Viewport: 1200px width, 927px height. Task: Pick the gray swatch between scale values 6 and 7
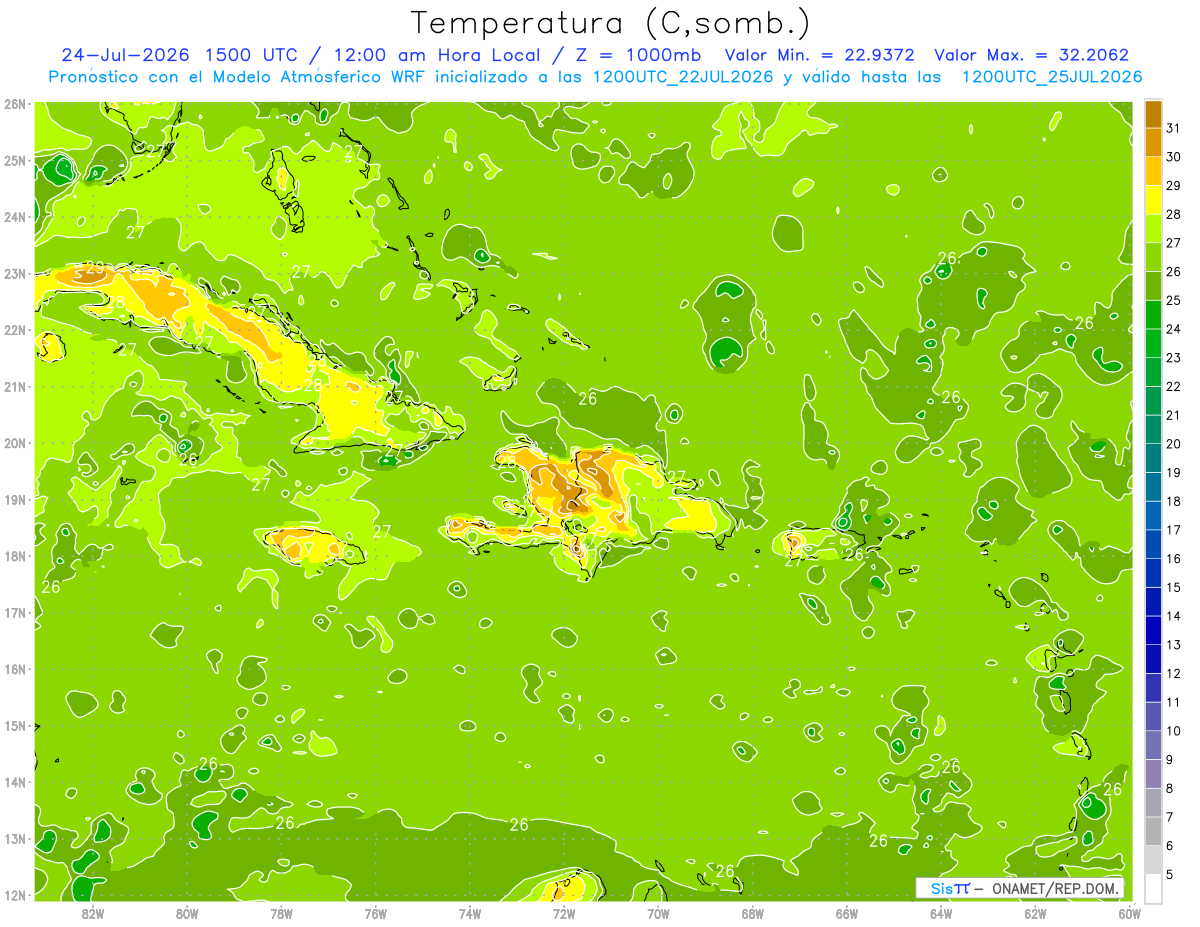point(1153,832)
